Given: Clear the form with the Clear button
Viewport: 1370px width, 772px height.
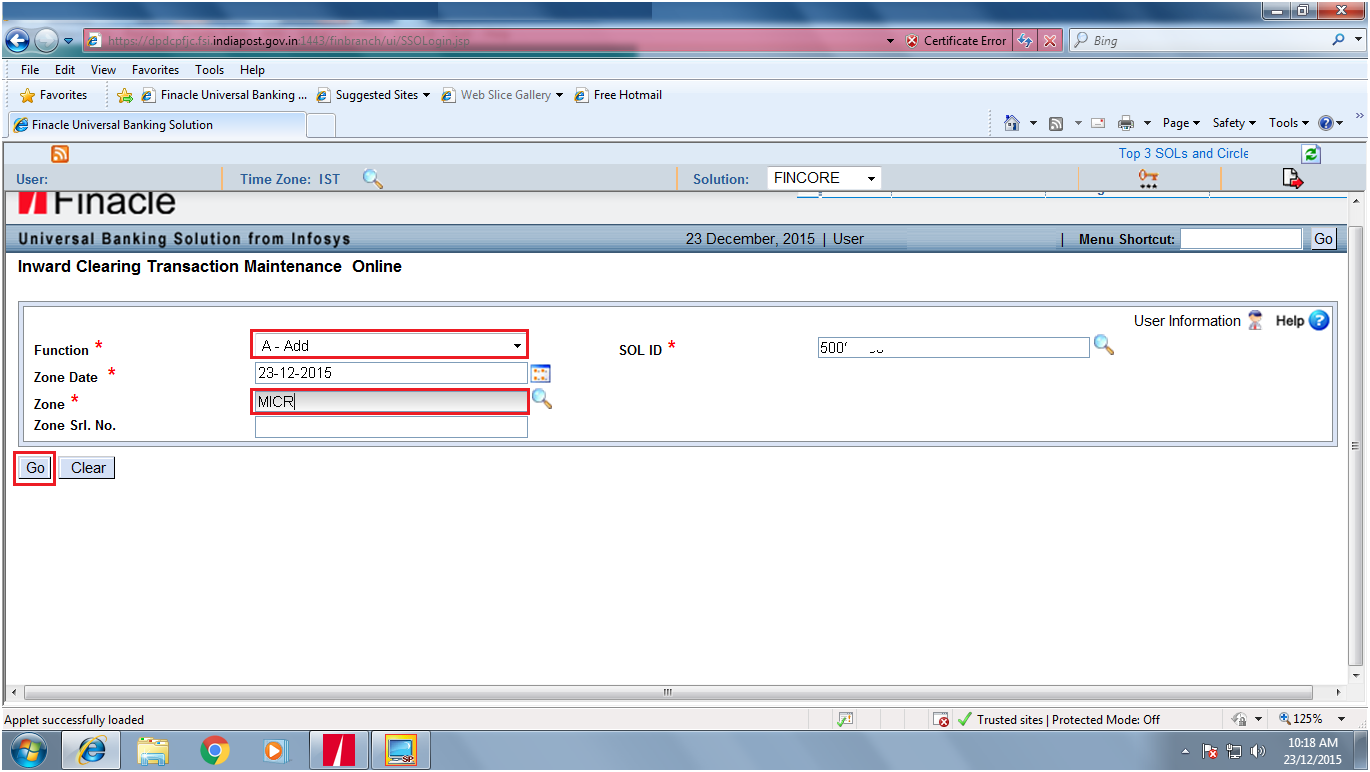Looking at the screenshot, I should (x=86, y=467).
